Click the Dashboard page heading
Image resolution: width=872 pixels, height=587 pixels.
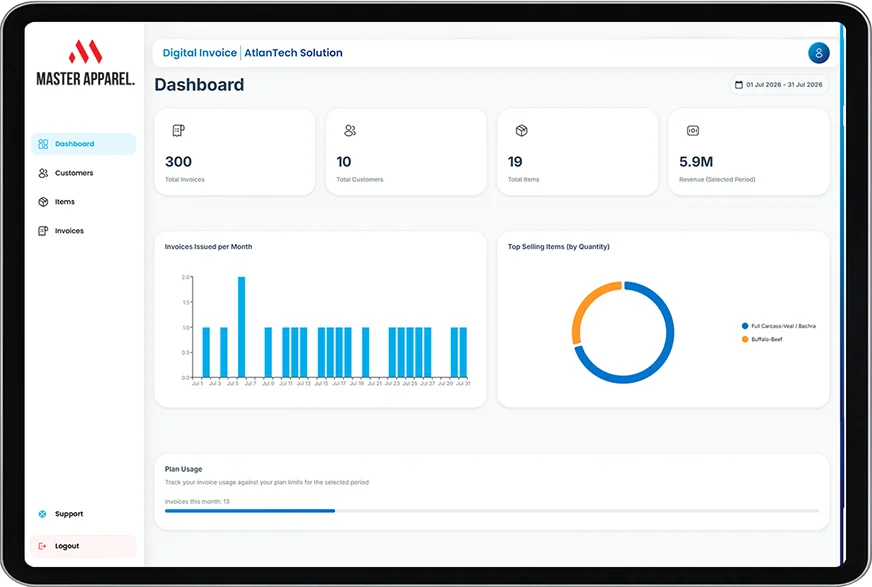point(199,84)
